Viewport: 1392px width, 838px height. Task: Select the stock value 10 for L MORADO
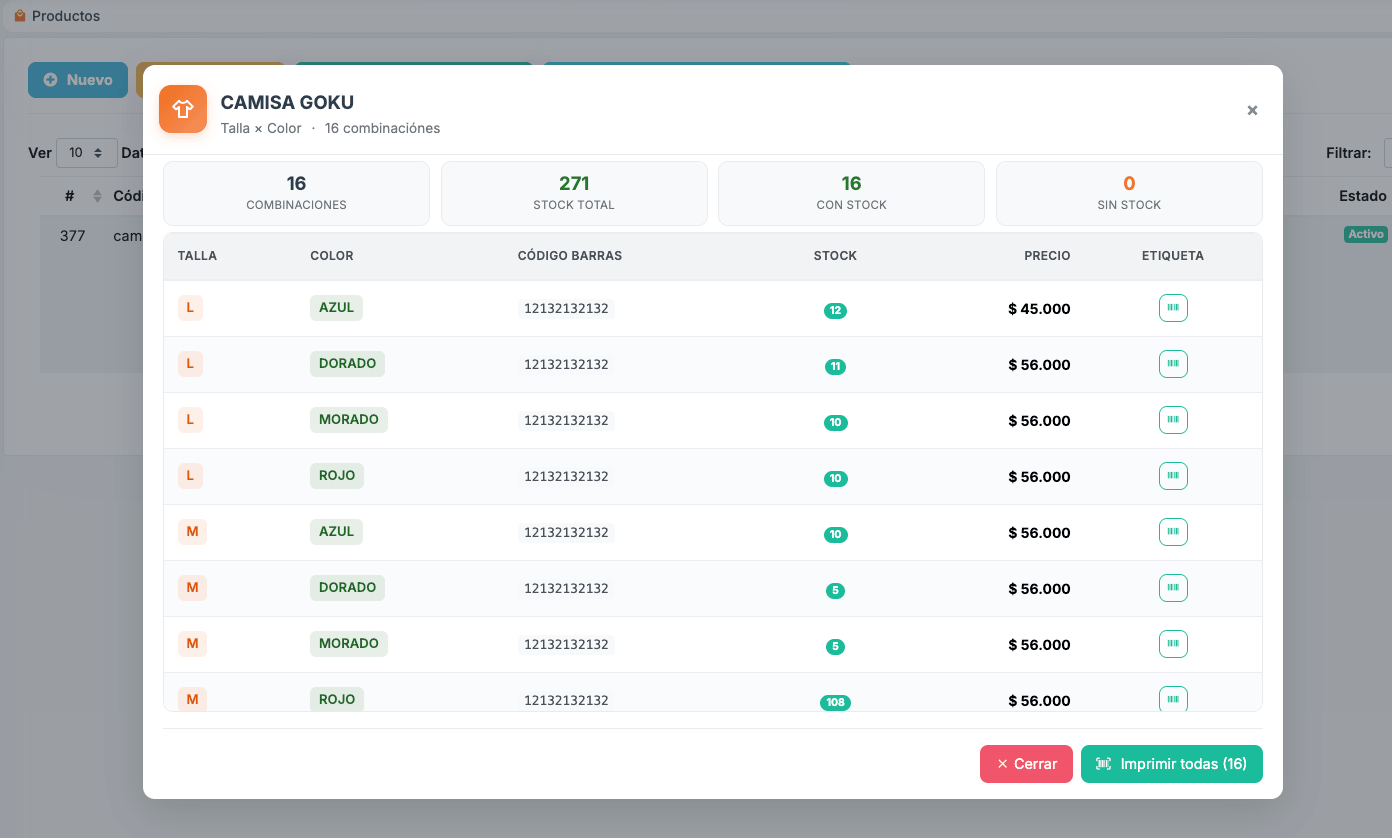[835, 423]
